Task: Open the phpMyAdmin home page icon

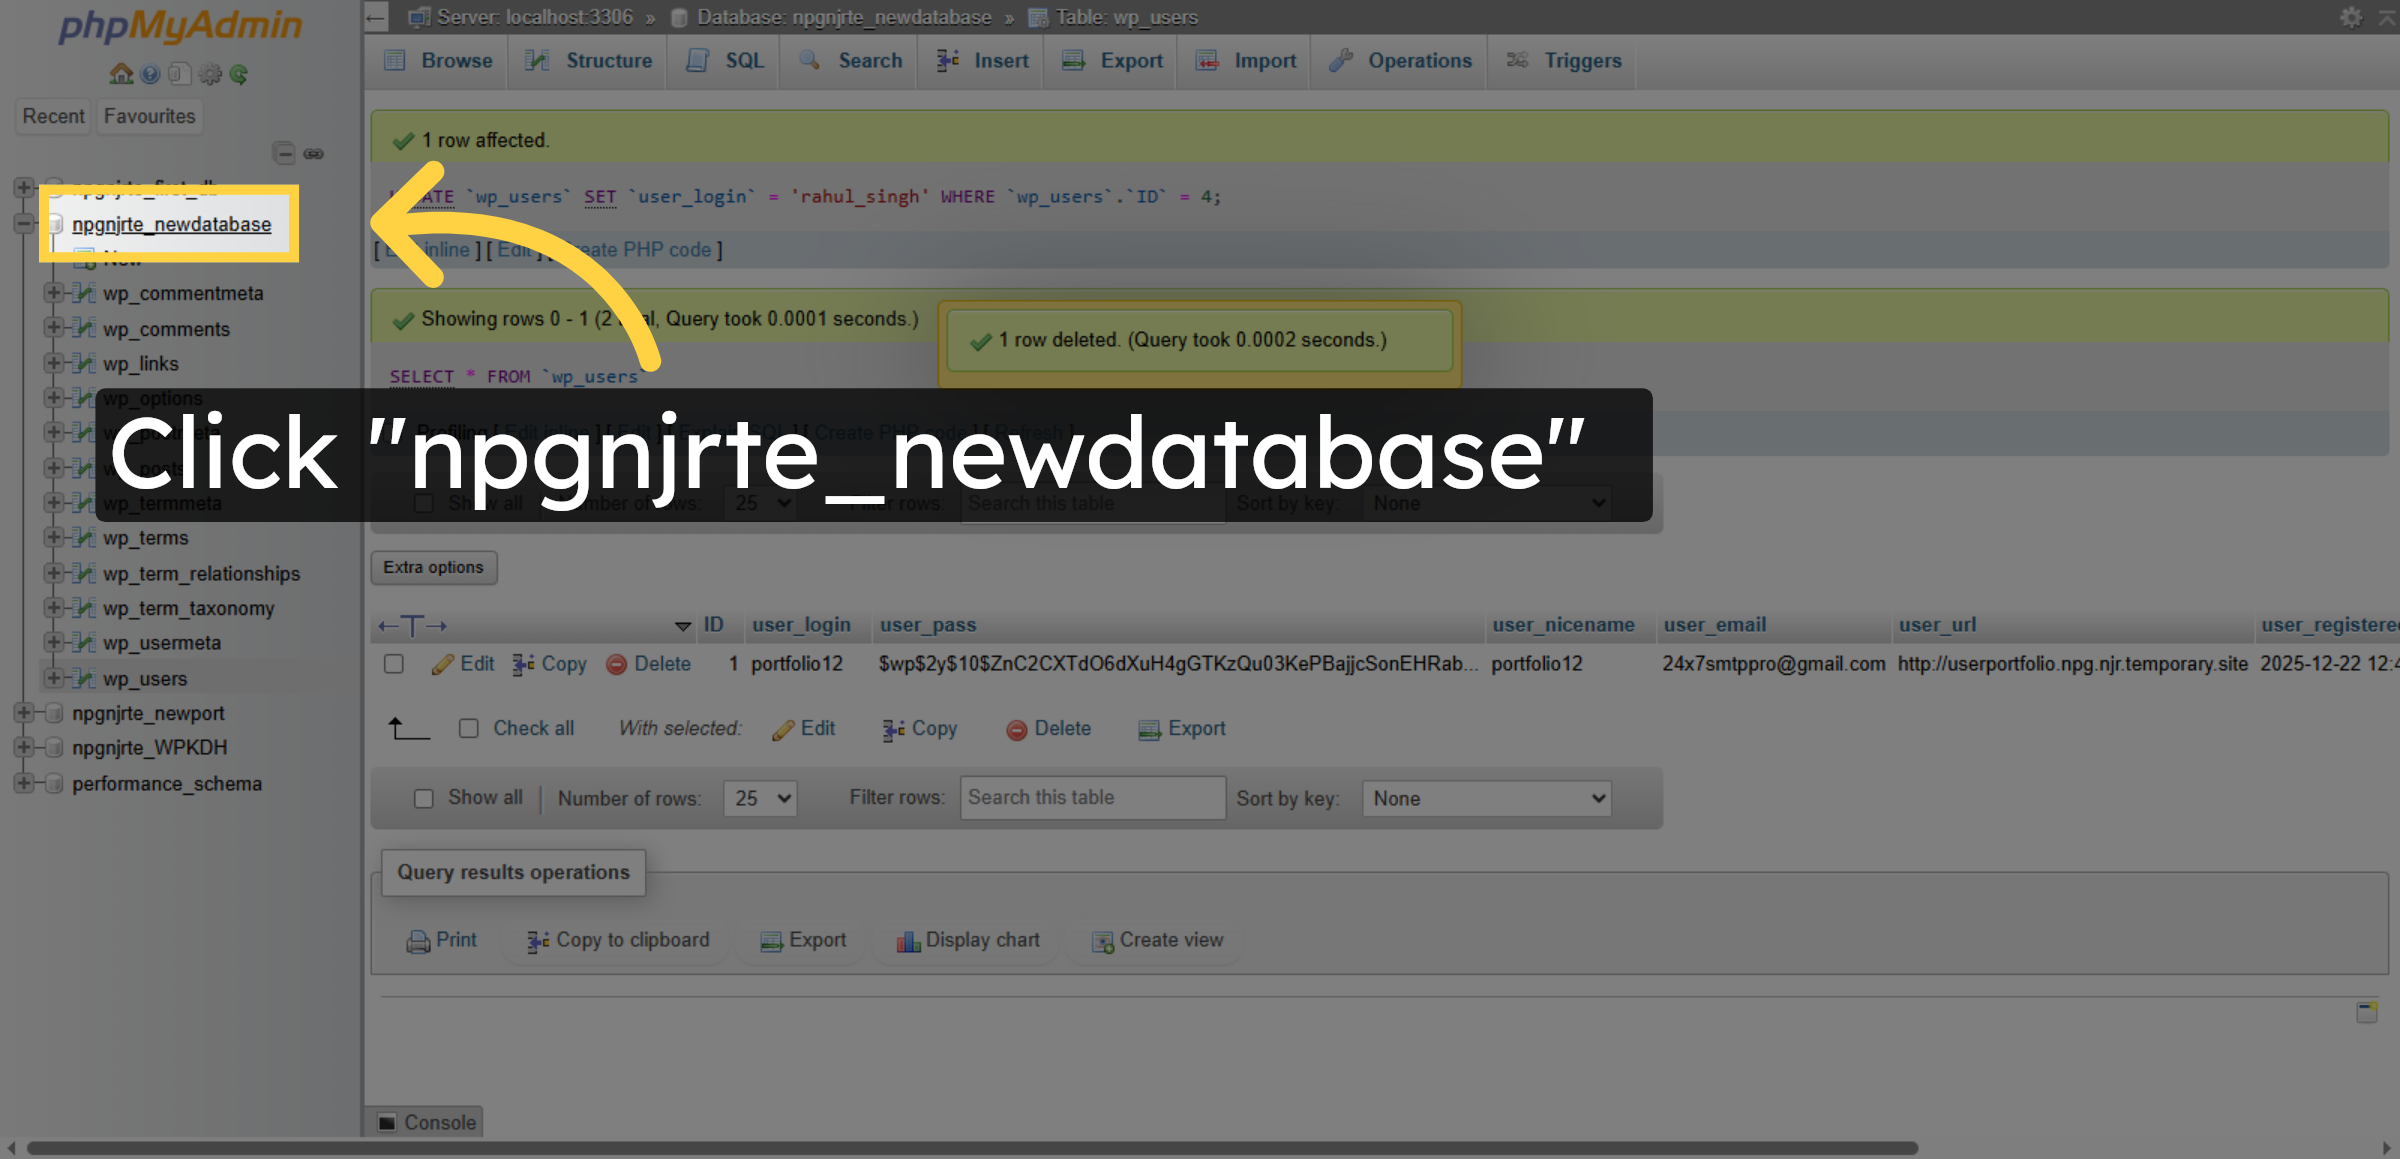Action: 120,73
